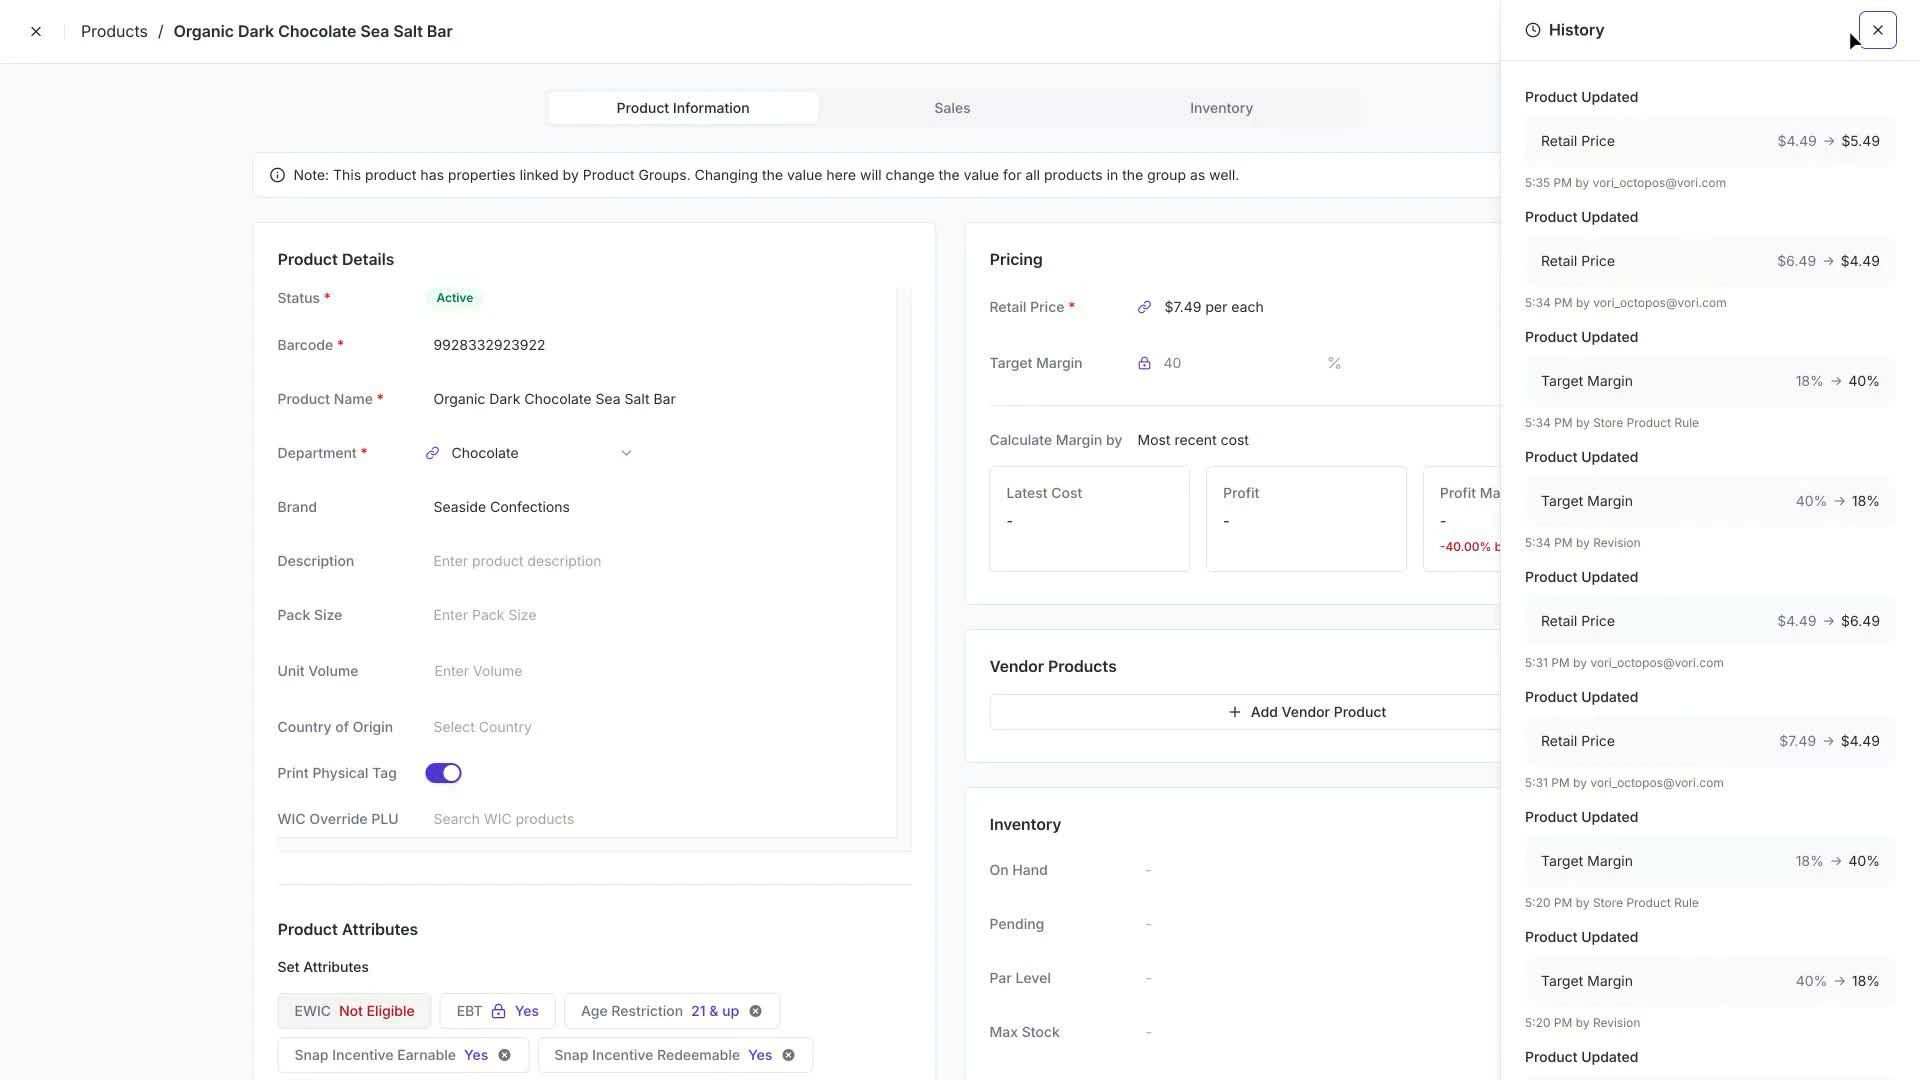Switch to the Inventory tab
Screen dimensions: 1920x1080
pos(1221,107)
